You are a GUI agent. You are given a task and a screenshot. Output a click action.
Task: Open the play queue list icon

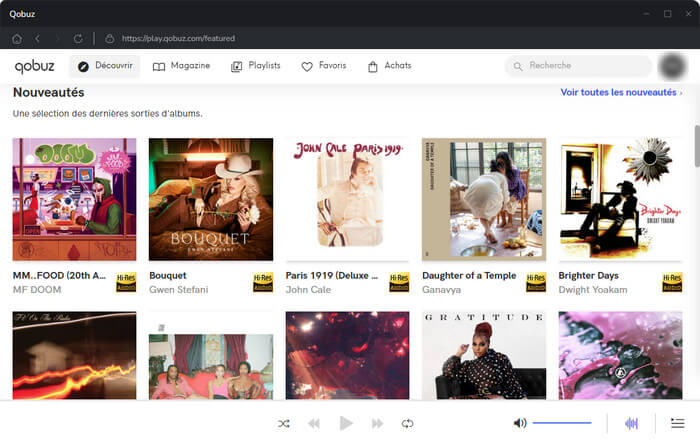point(677,423)
